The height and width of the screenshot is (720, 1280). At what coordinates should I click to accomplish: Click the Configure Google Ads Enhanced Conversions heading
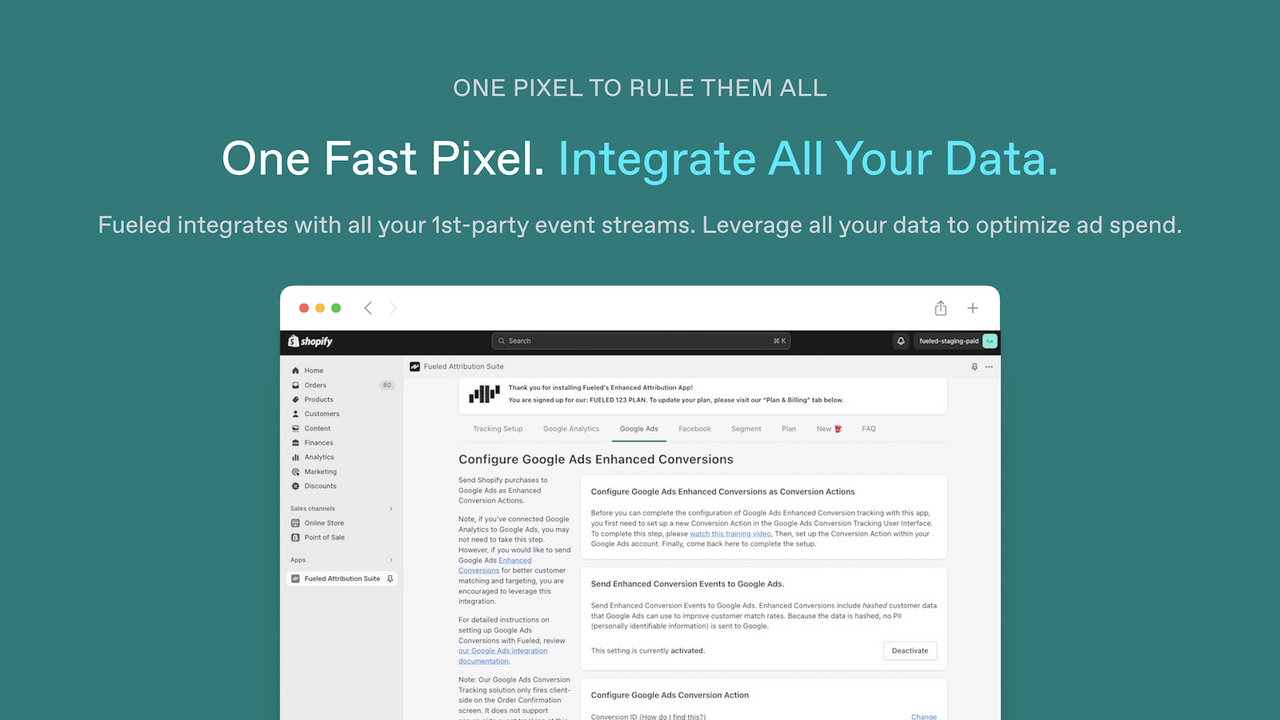click(596, 460)
